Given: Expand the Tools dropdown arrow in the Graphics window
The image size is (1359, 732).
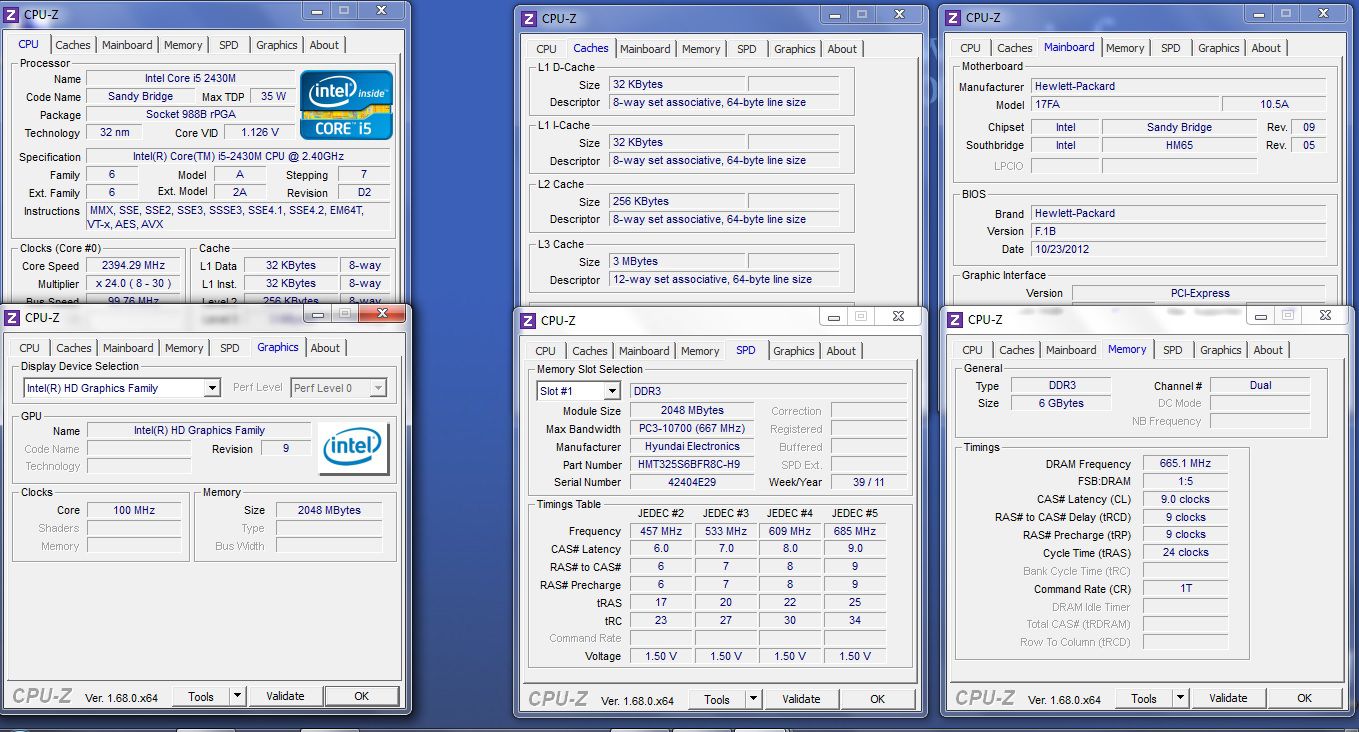Looking at the screenshot, I should [237, 696].
